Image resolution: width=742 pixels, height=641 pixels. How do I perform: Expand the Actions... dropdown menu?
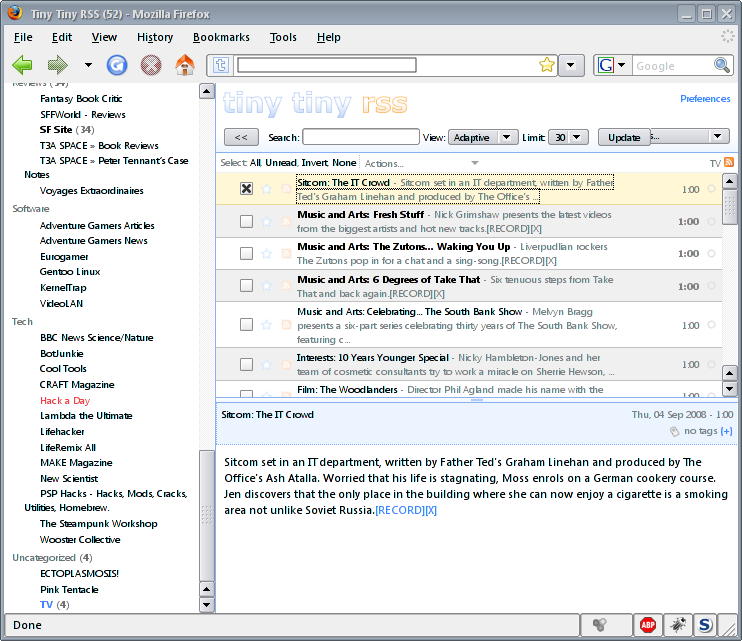420,163
